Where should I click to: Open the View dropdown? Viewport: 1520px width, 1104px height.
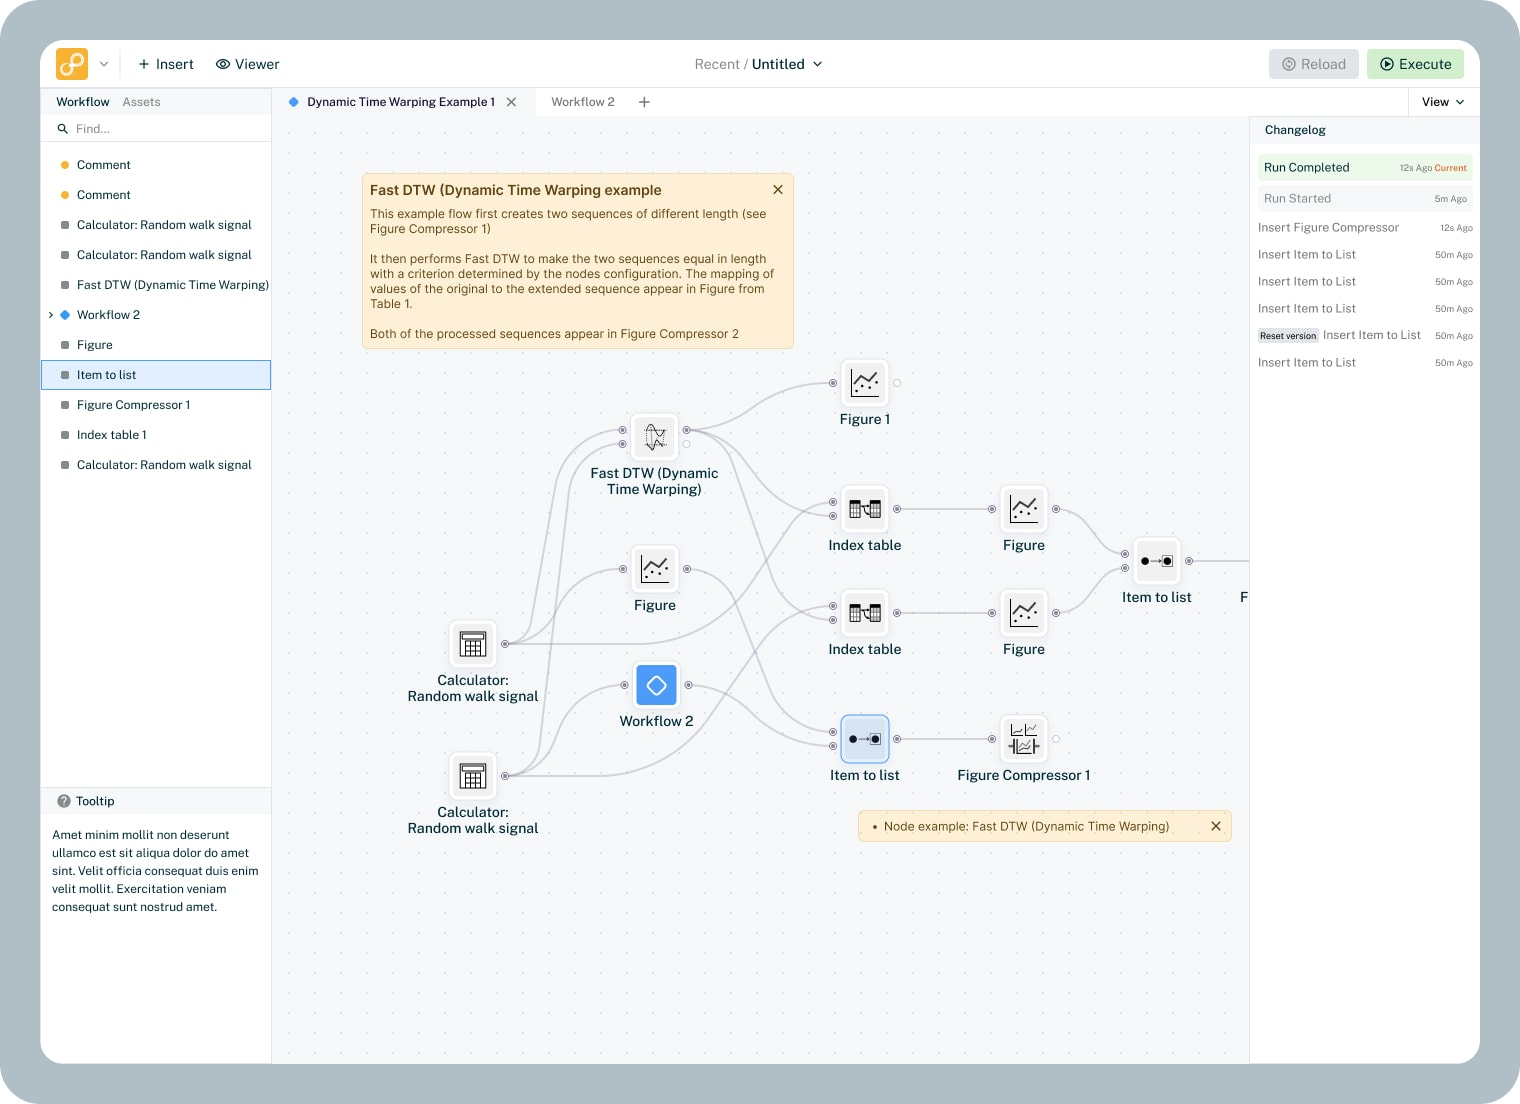[x=1443, y=102]
